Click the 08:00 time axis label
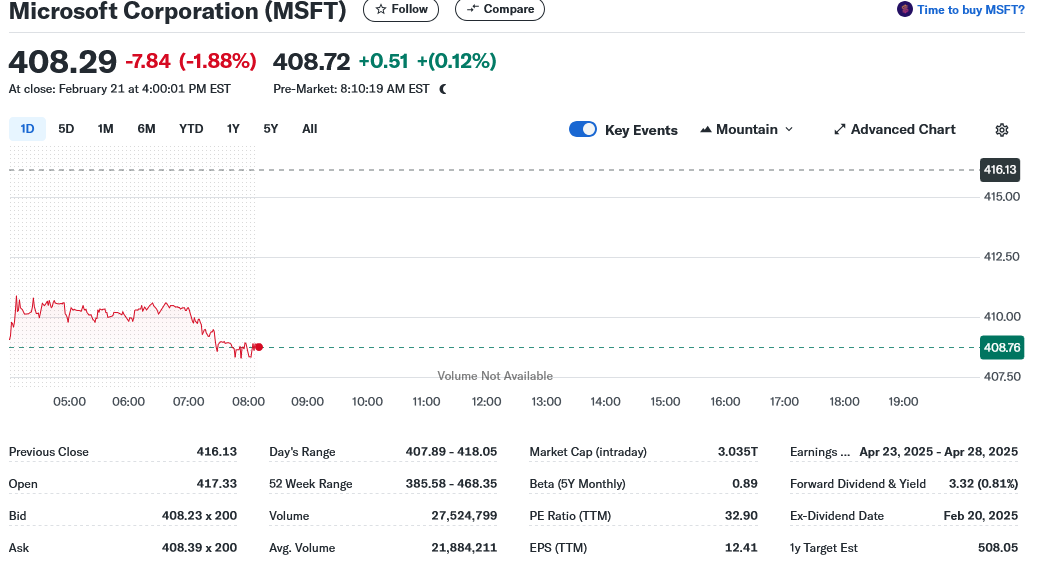 click(x=248, y=401)
